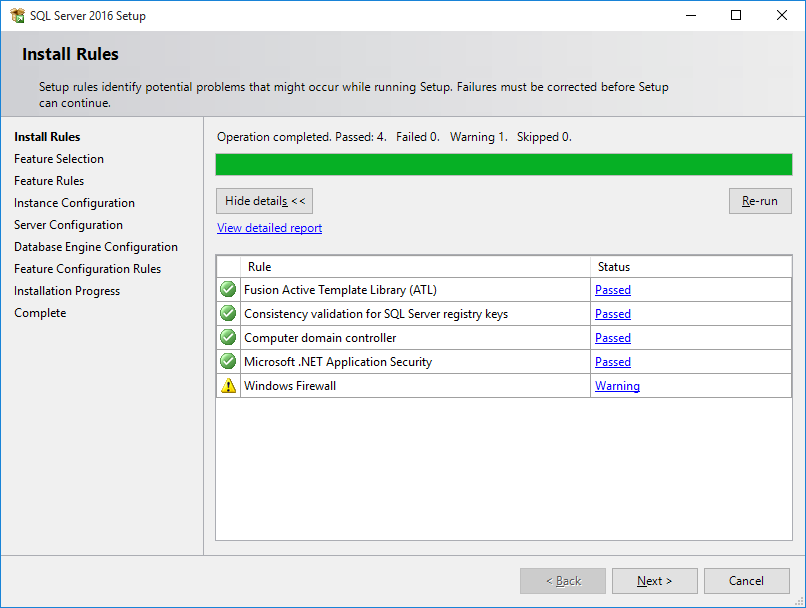Click the SQL Server Setup title bar icon

[x=17, y=16]
